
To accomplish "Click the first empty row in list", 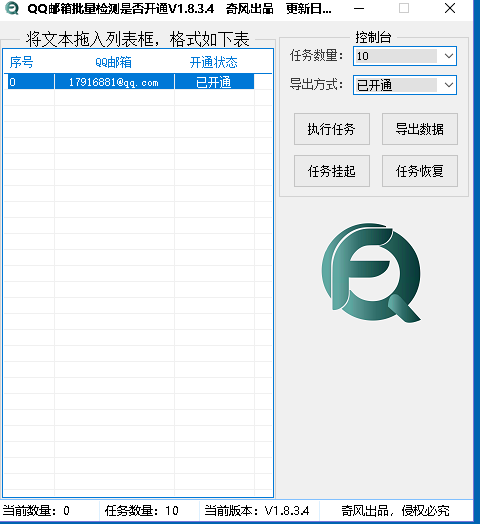I will (x=138, y=98).
